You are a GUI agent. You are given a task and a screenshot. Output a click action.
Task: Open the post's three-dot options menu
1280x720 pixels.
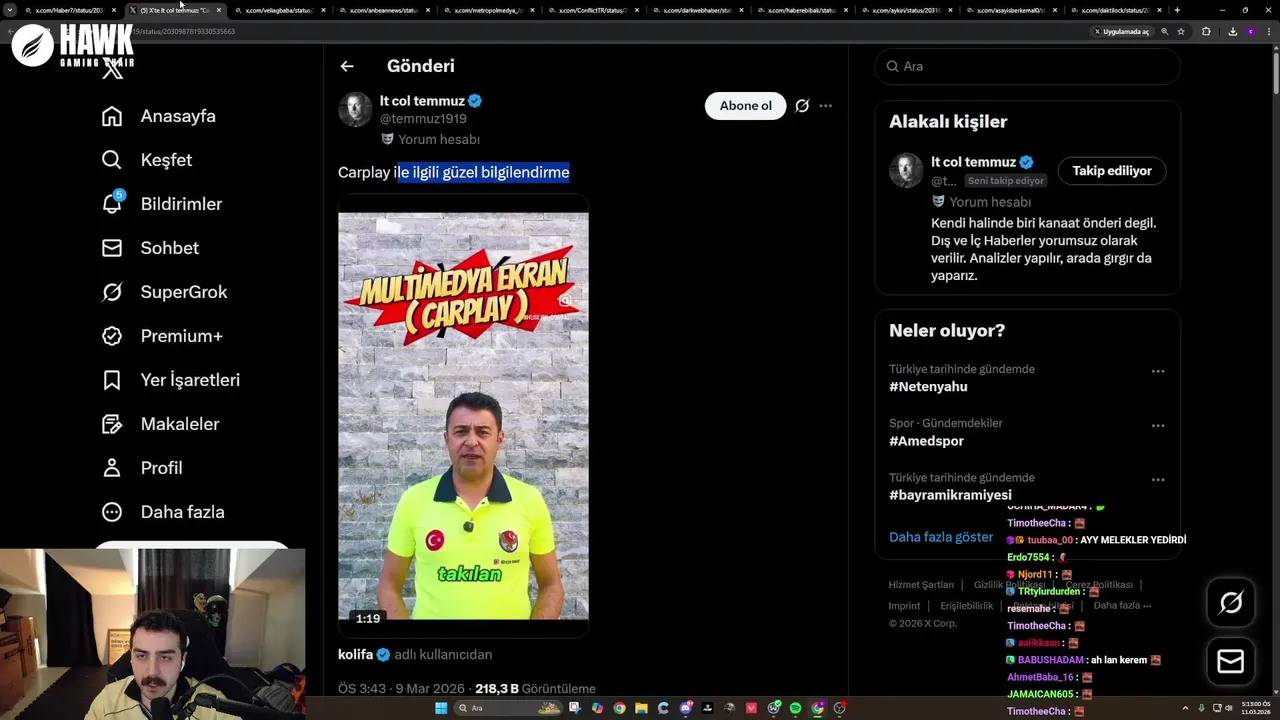(x=825, y=106)
